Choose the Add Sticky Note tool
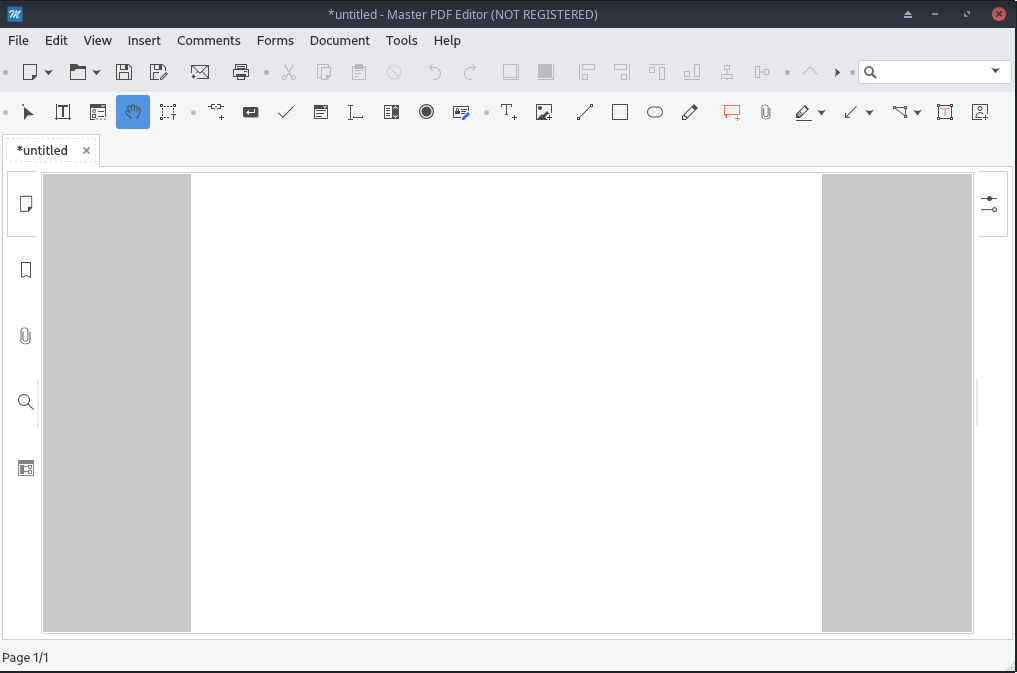 [732, 112]
